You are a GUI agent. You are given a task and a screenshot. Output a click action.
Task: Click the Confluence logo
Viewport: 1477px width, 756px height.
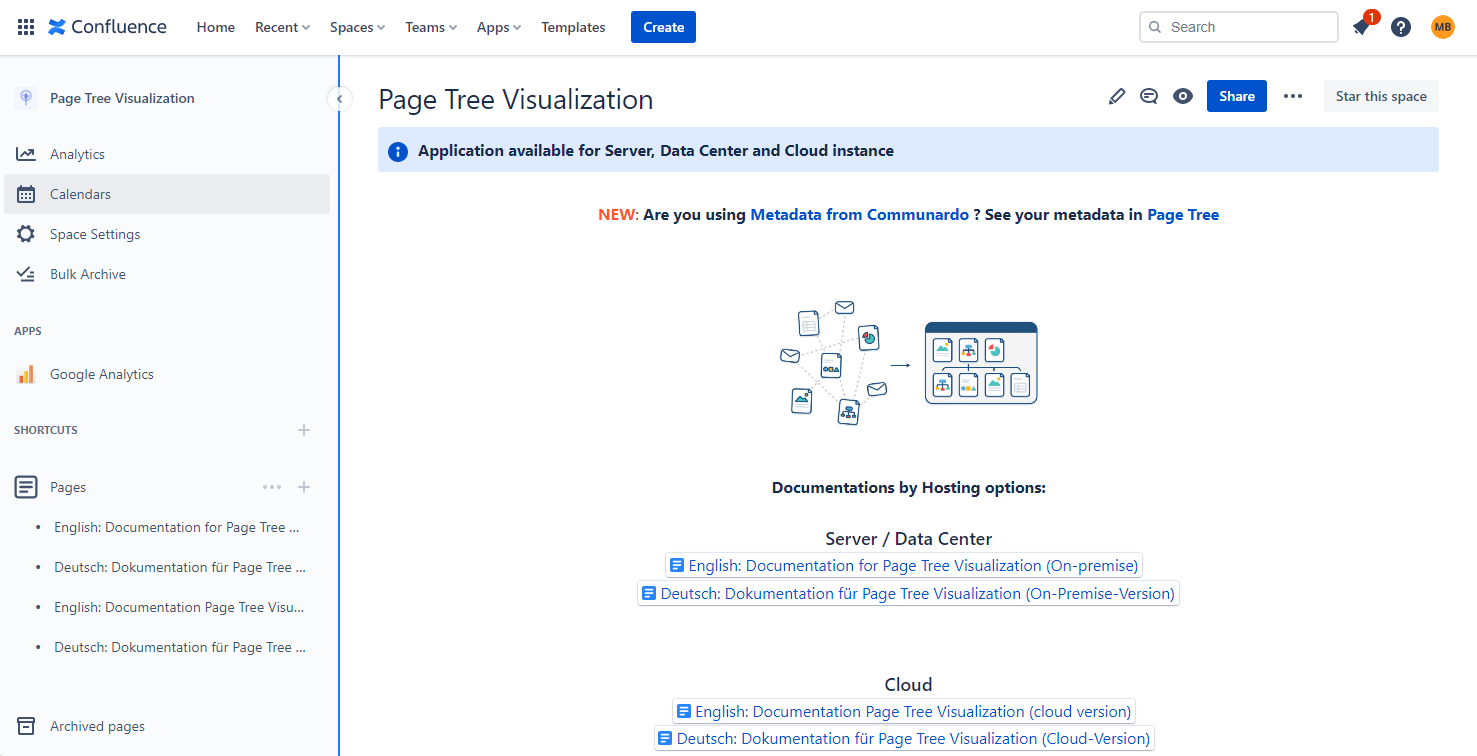tap(107, 27)
